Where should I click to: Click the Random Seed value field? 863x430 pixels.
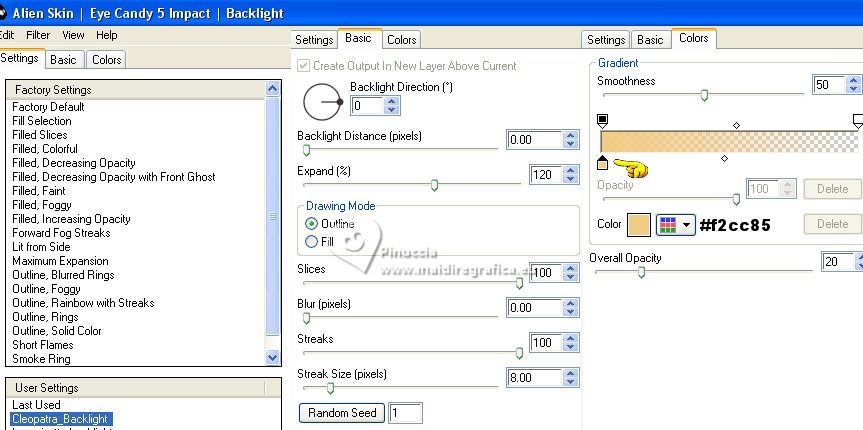[406, 413]
